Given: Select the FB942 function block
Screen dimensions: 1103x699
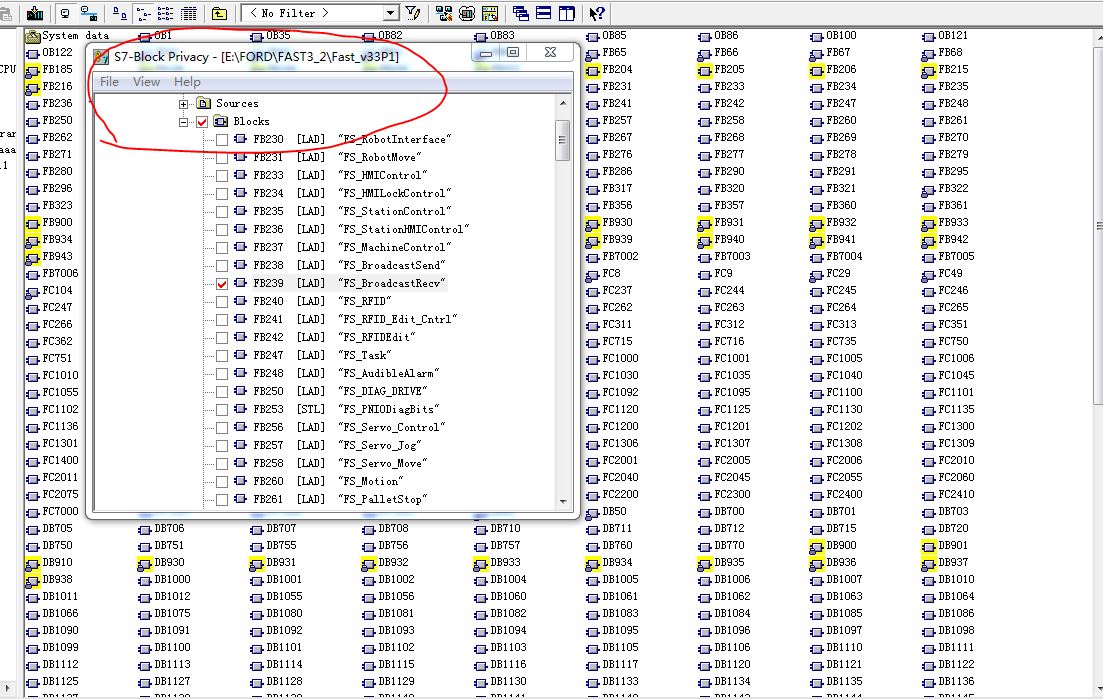Looking at the screenshot, I should tap(945, 240).
